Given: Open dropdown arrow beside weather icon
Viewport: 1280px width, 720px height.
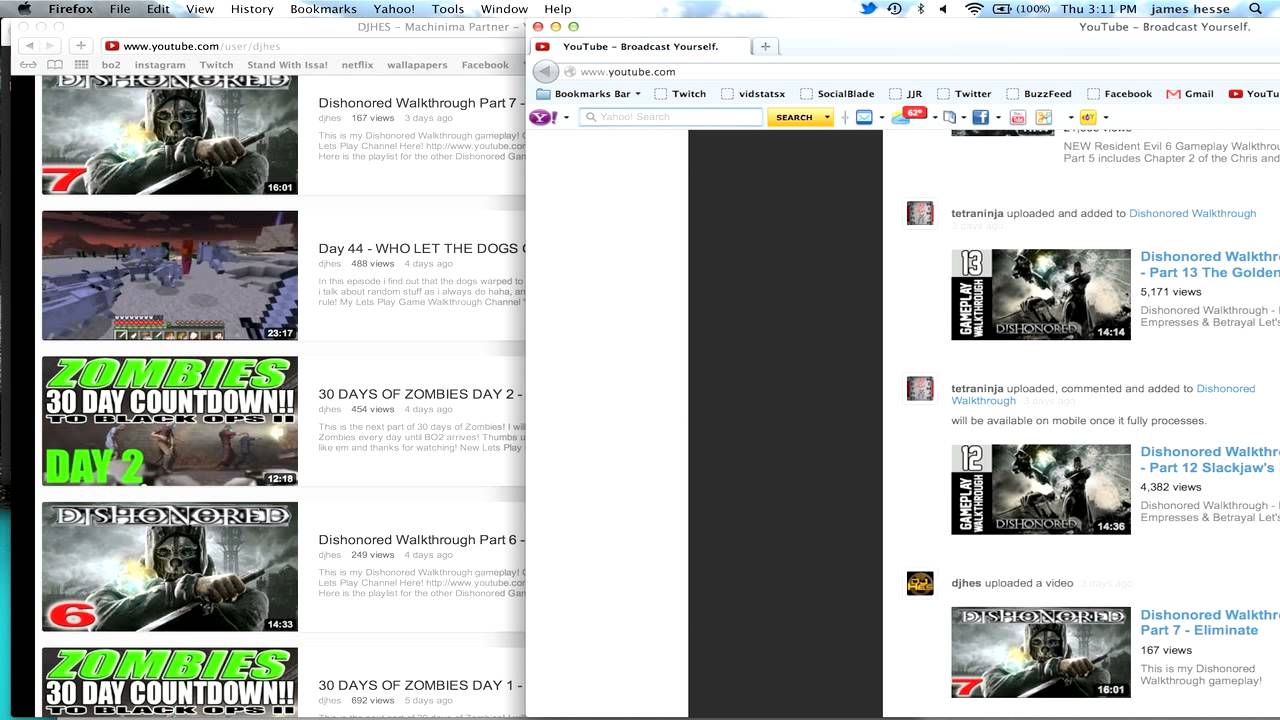Looking at the screenshot, I should 935,118.
